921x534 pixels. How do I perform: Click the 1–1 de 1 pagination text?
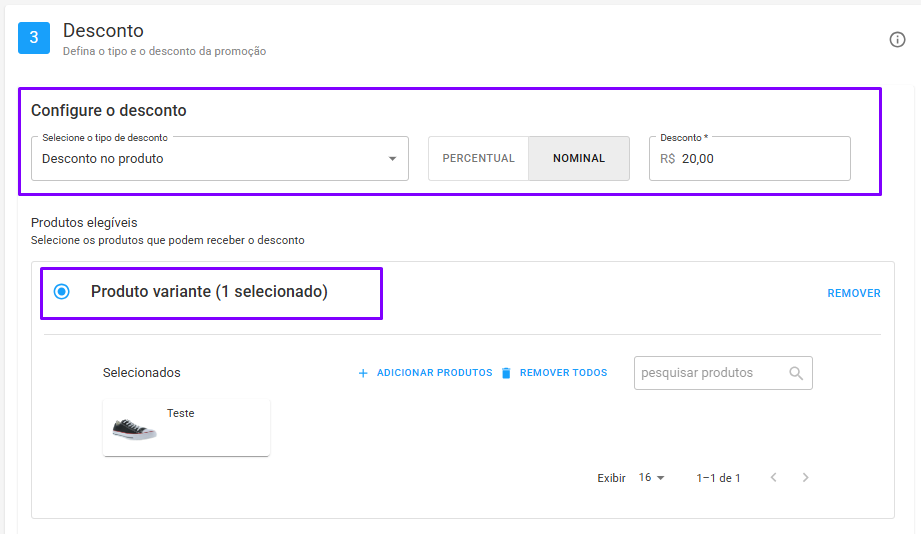[718, 478]
